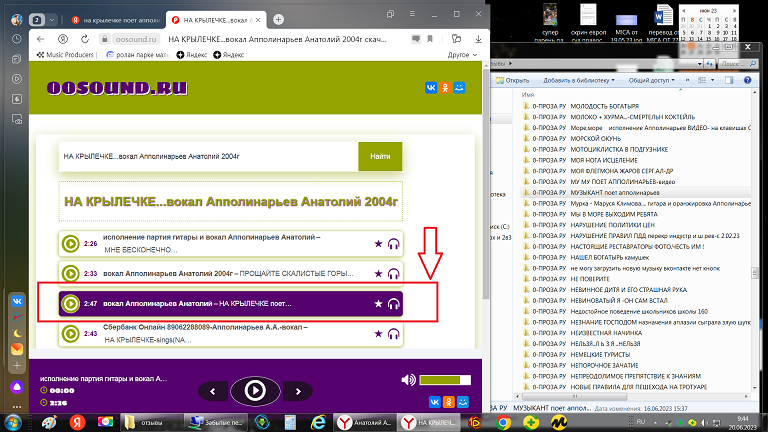
Task: Switch to 'на крылечке поет апполи' tab
Action: tap(116, 20)
